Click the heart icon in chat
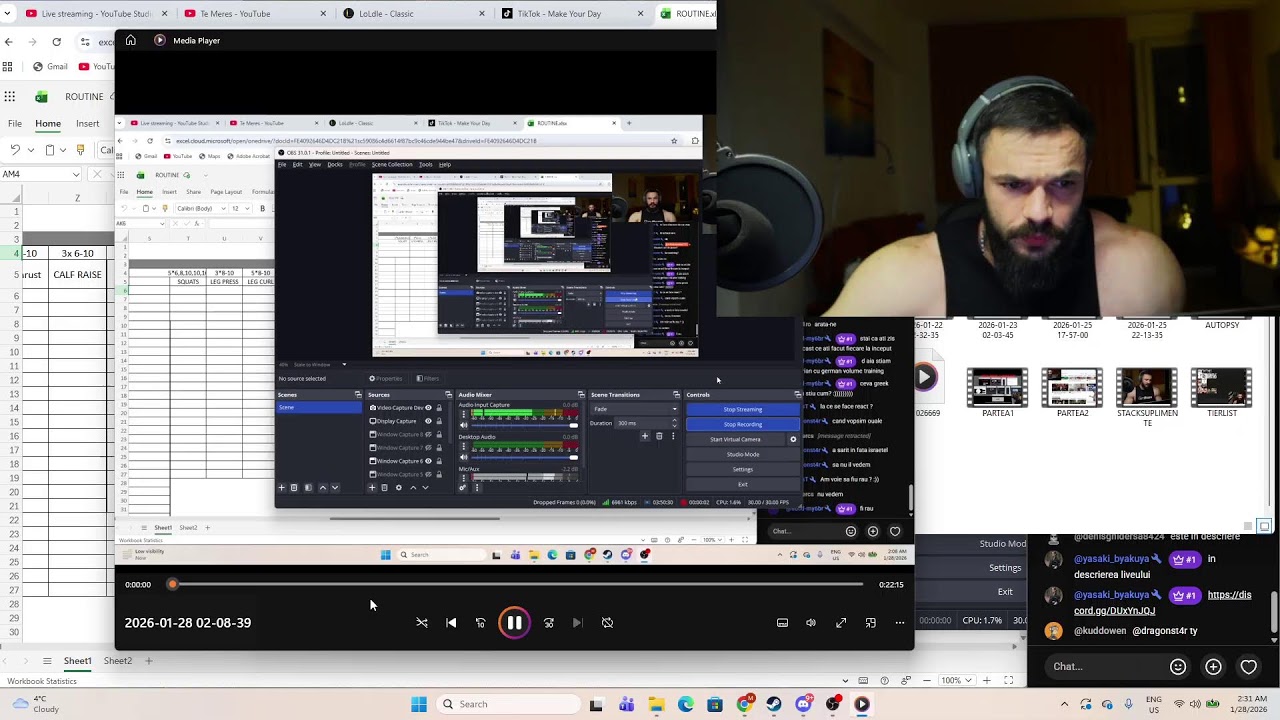Image resolution: width=1280 pixels, height=720 pixels. (x=1248, y=667)
